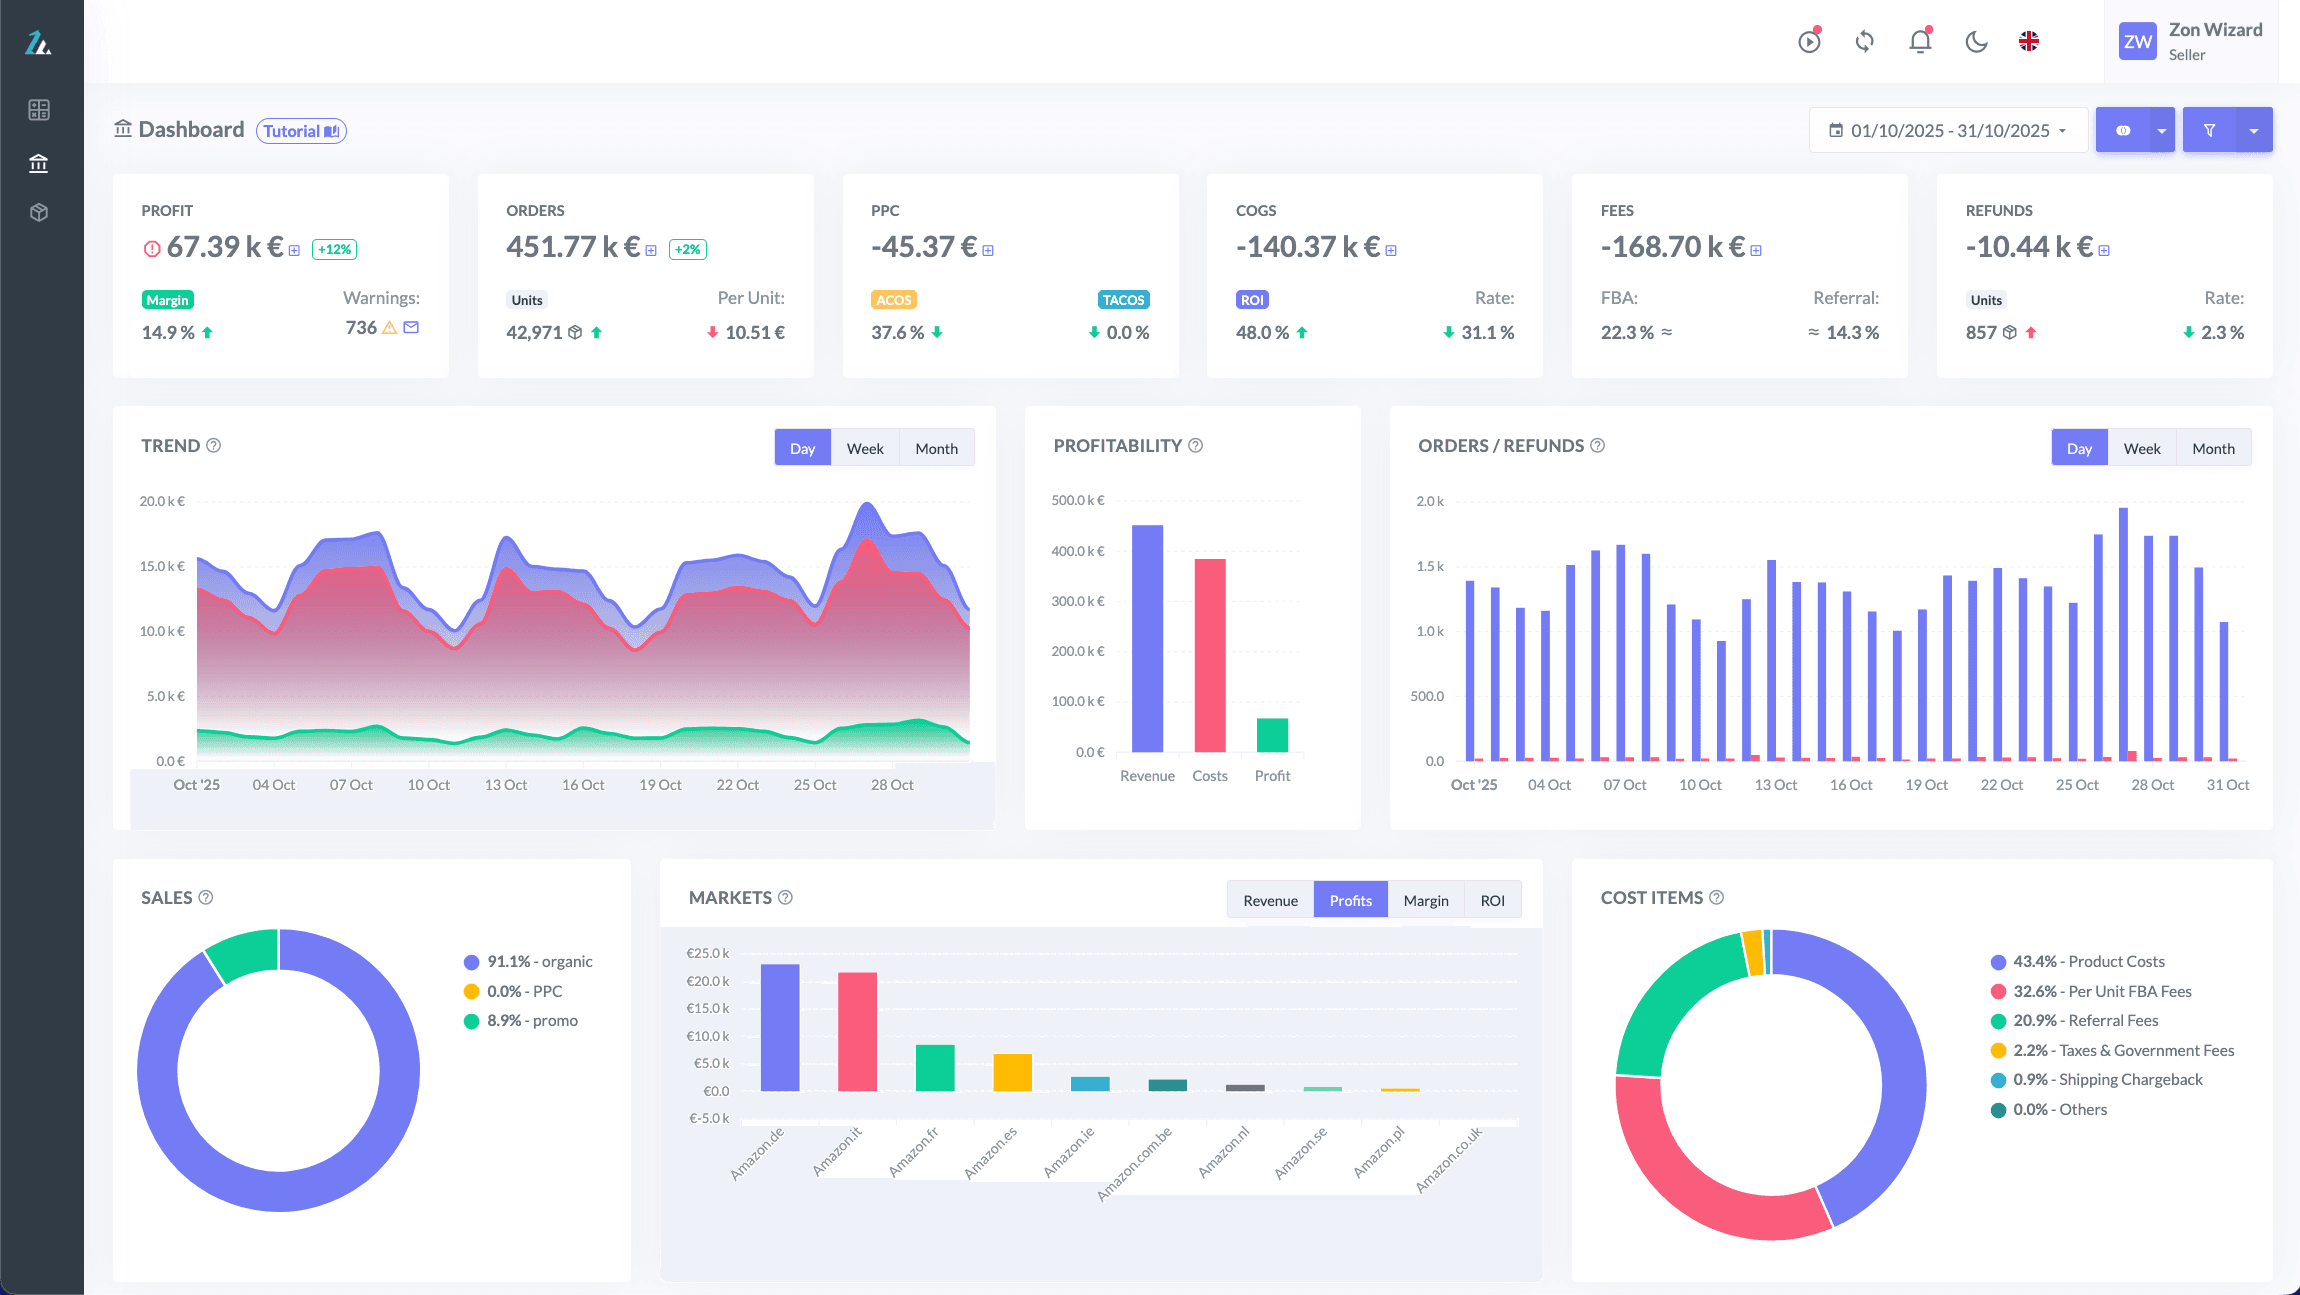Click the sync refresh icon in the header
The height and width of the screenshot is (1295, 2300).
coord(1864,42)
